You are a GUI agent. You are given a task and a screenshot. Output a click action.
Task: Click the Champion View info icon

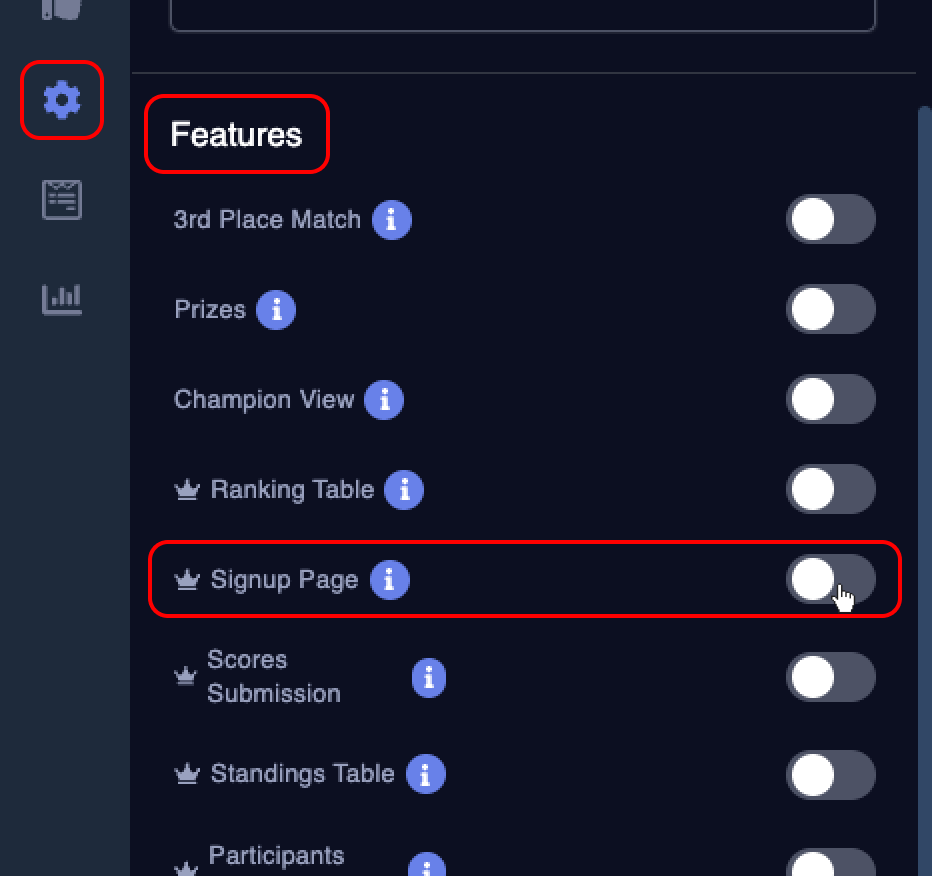point(384,399)
